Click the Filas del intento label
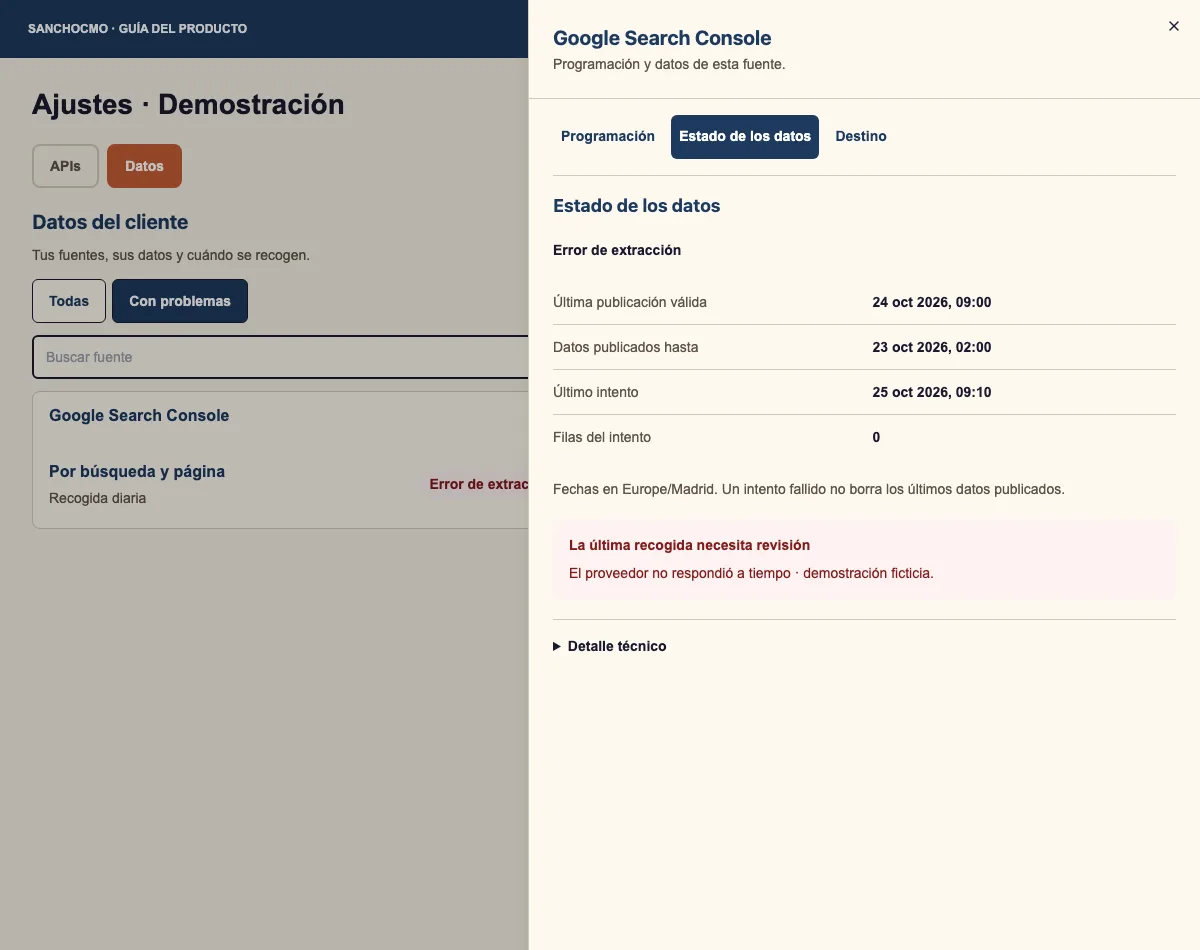 (602, 437)
